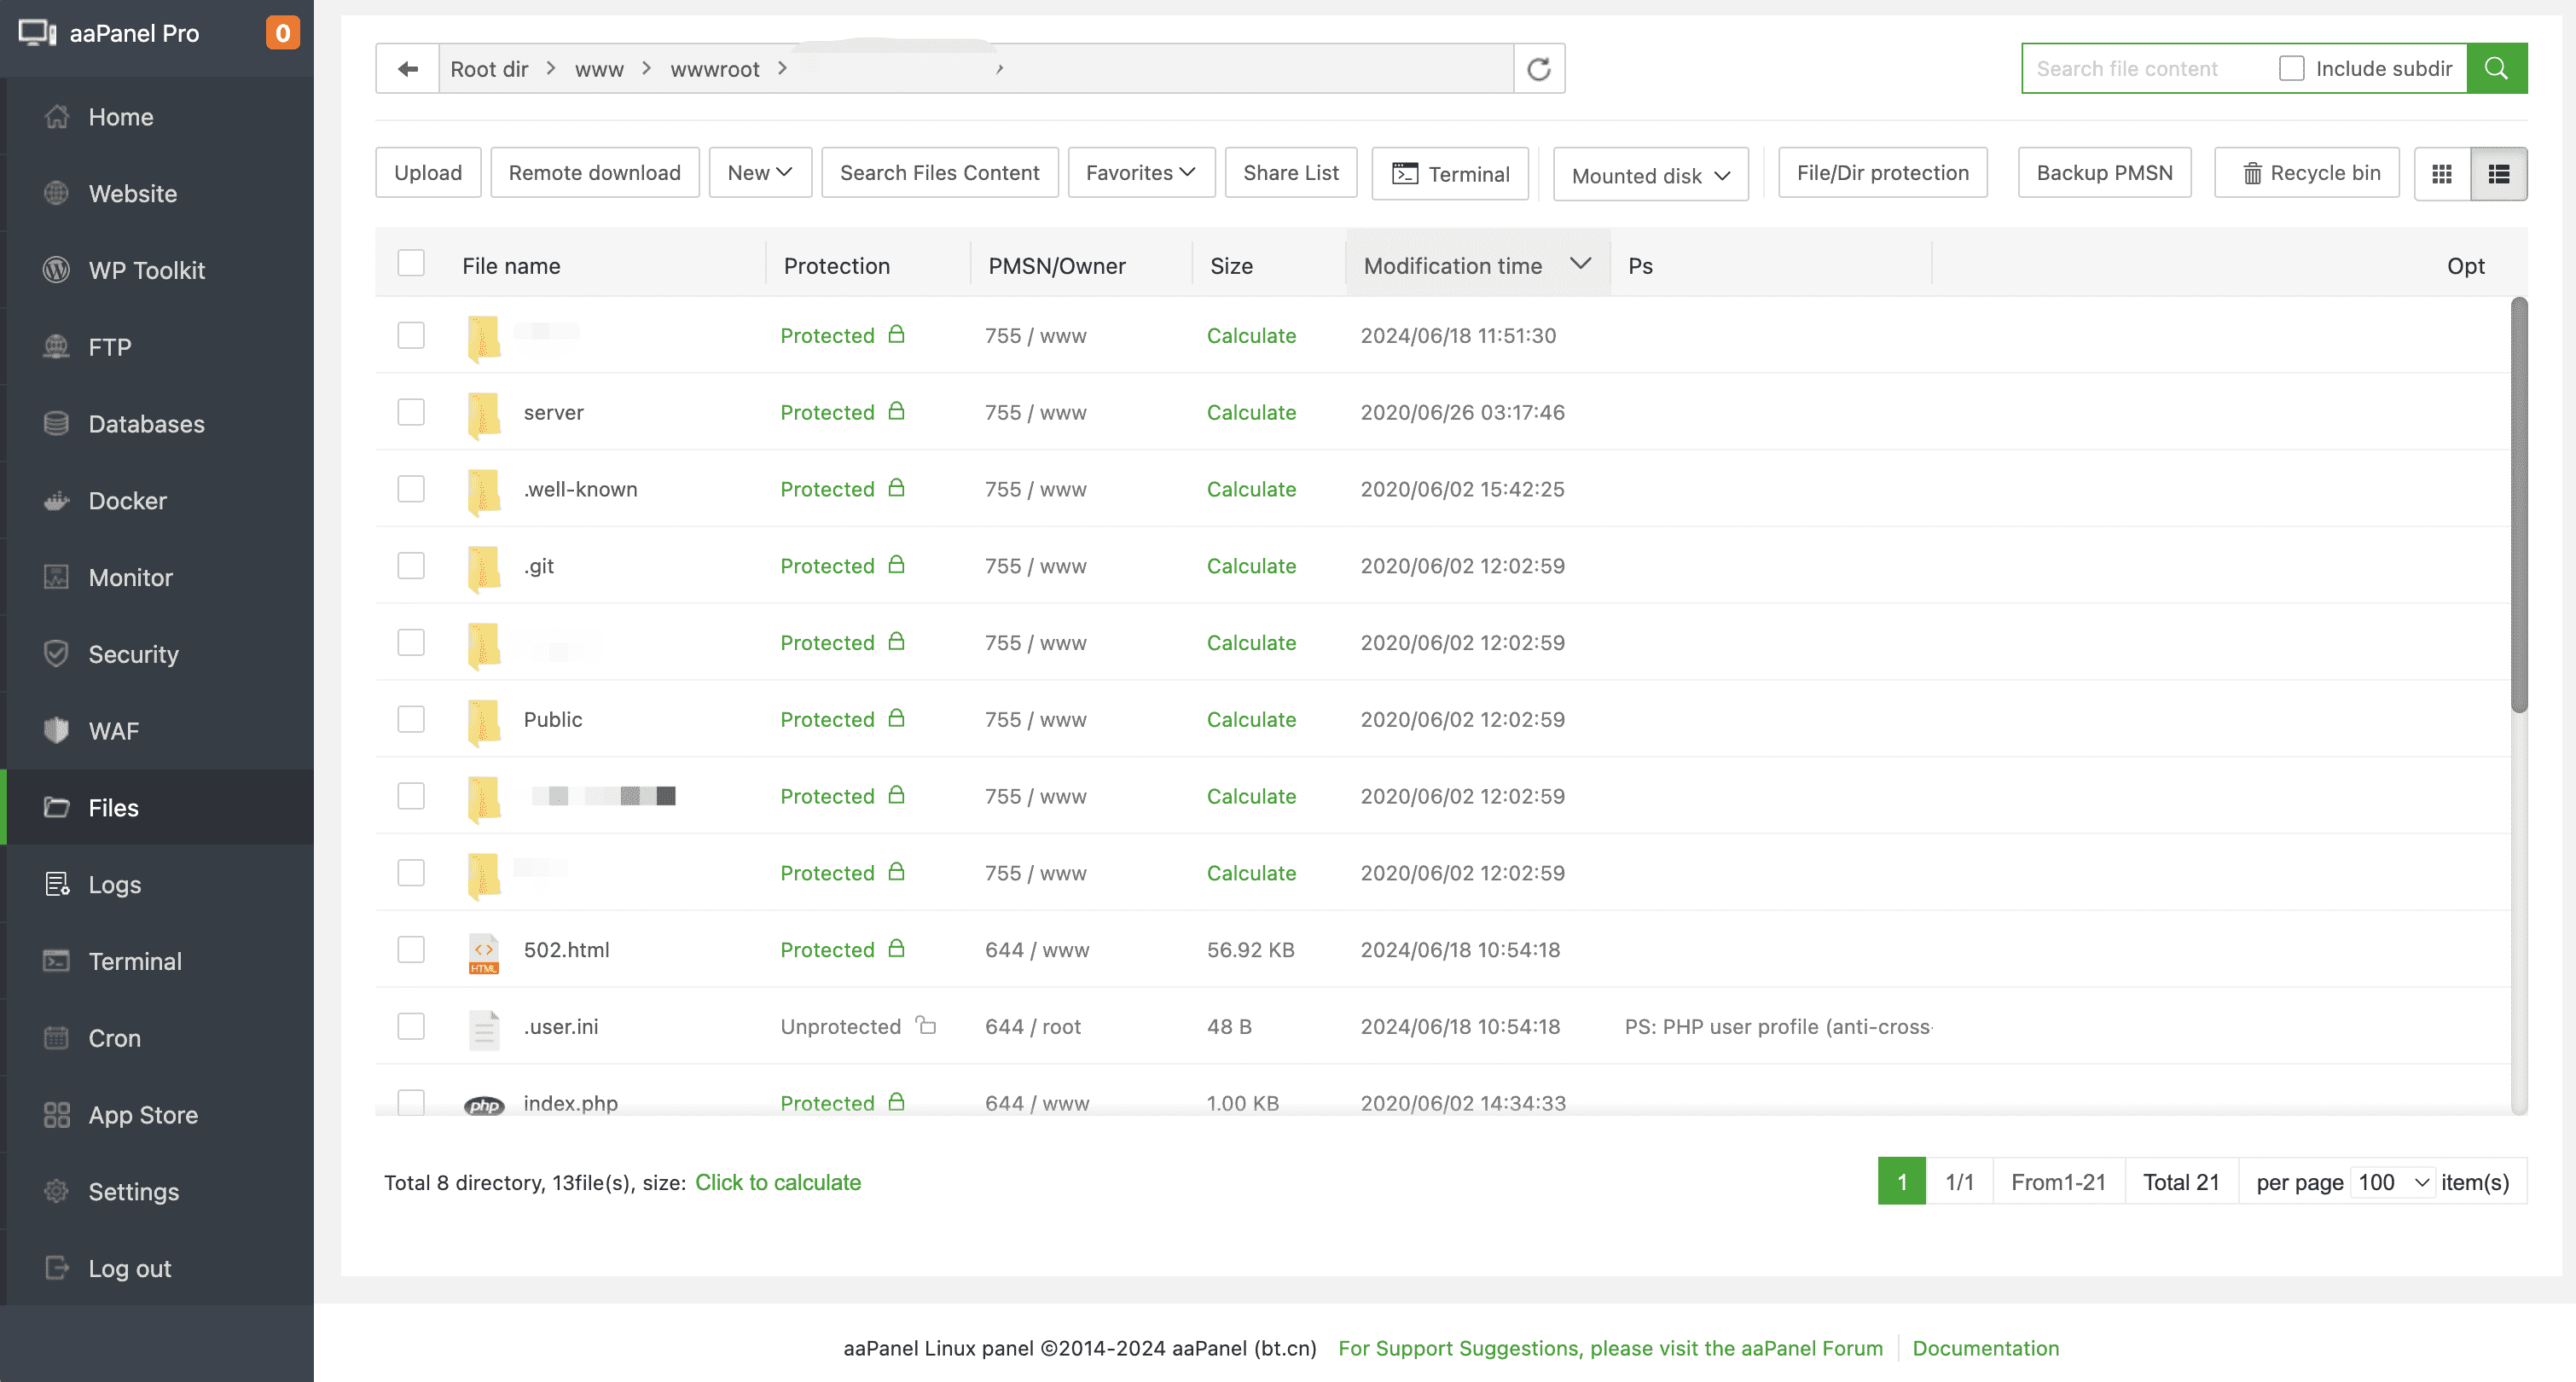This screenshot has width=2576, height=1382.
Task: Go to WAF sidebar section
Action: tap(113, 731)
